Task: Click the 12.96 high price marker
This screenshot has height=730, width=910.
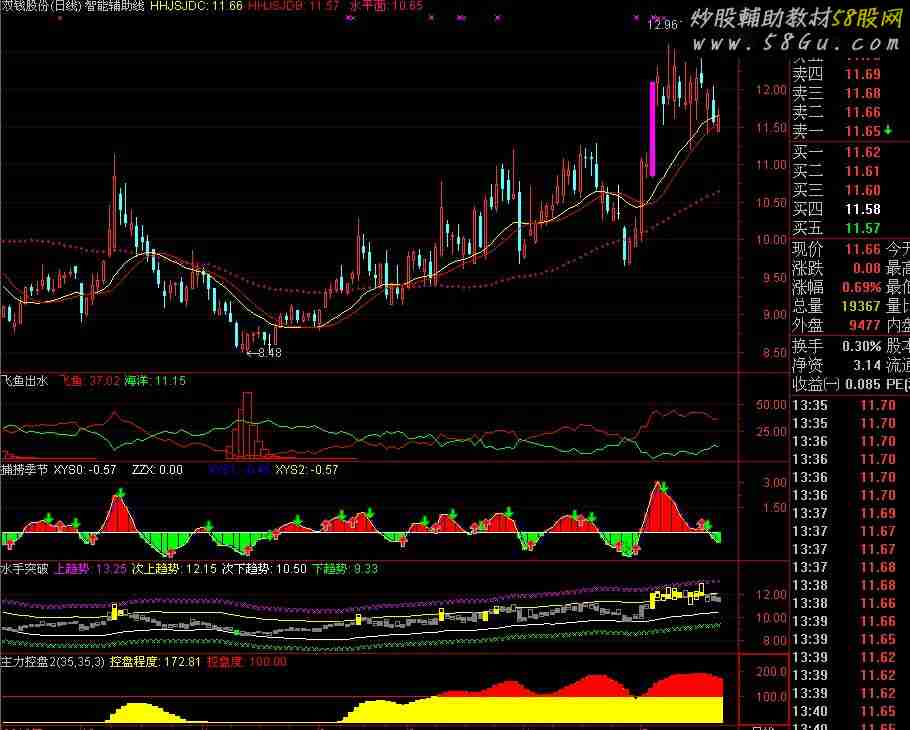Action: click(662, 25)
